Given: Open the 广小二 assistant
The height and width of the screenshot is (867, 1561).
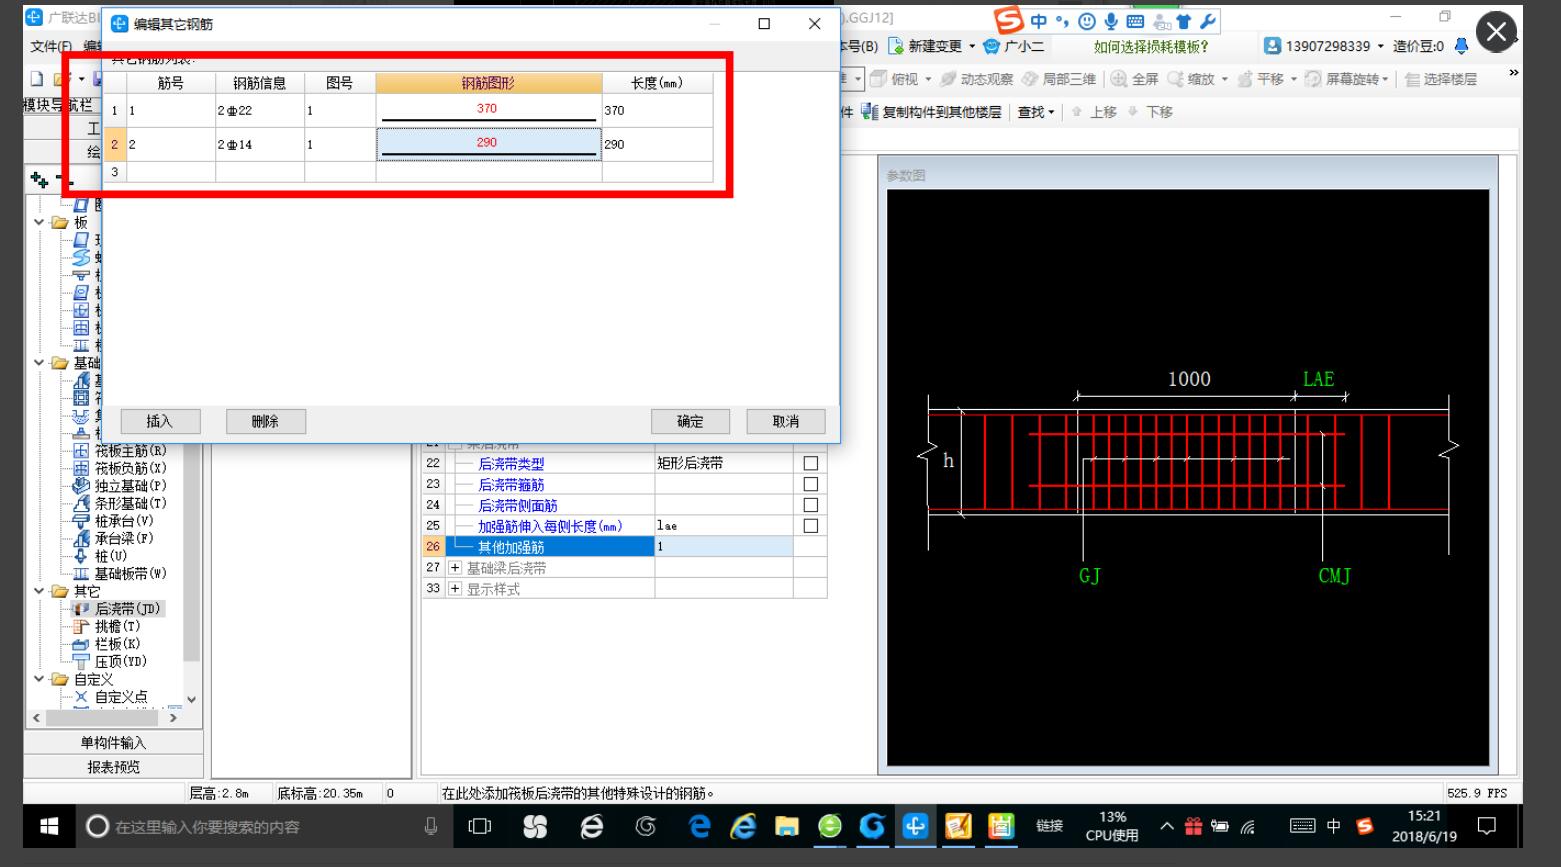Looking at the screenshot, I should click(1014, 46).
